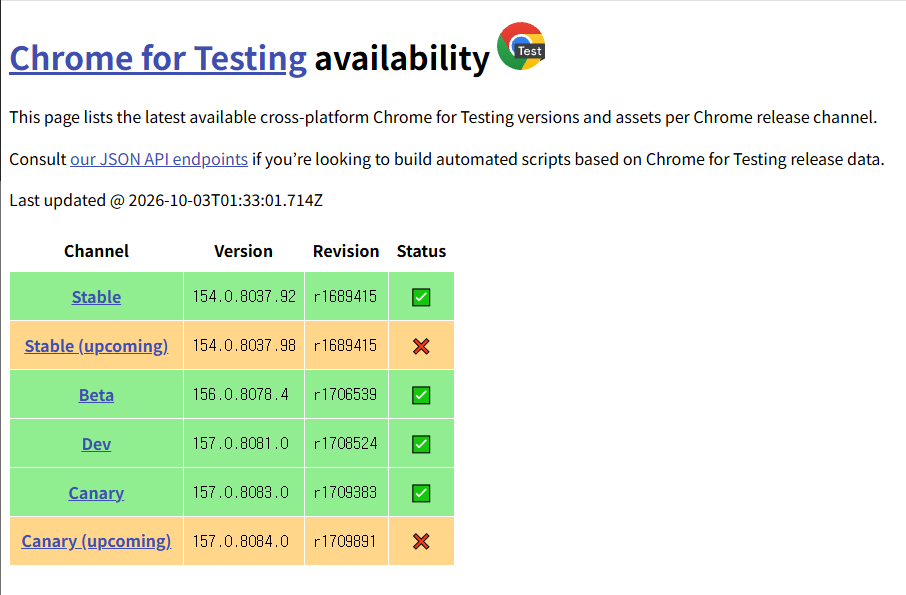Open the 'our JSON API endpoints' link
The width and height of the screenshot is (906, 595).
(x=159, y=159)
